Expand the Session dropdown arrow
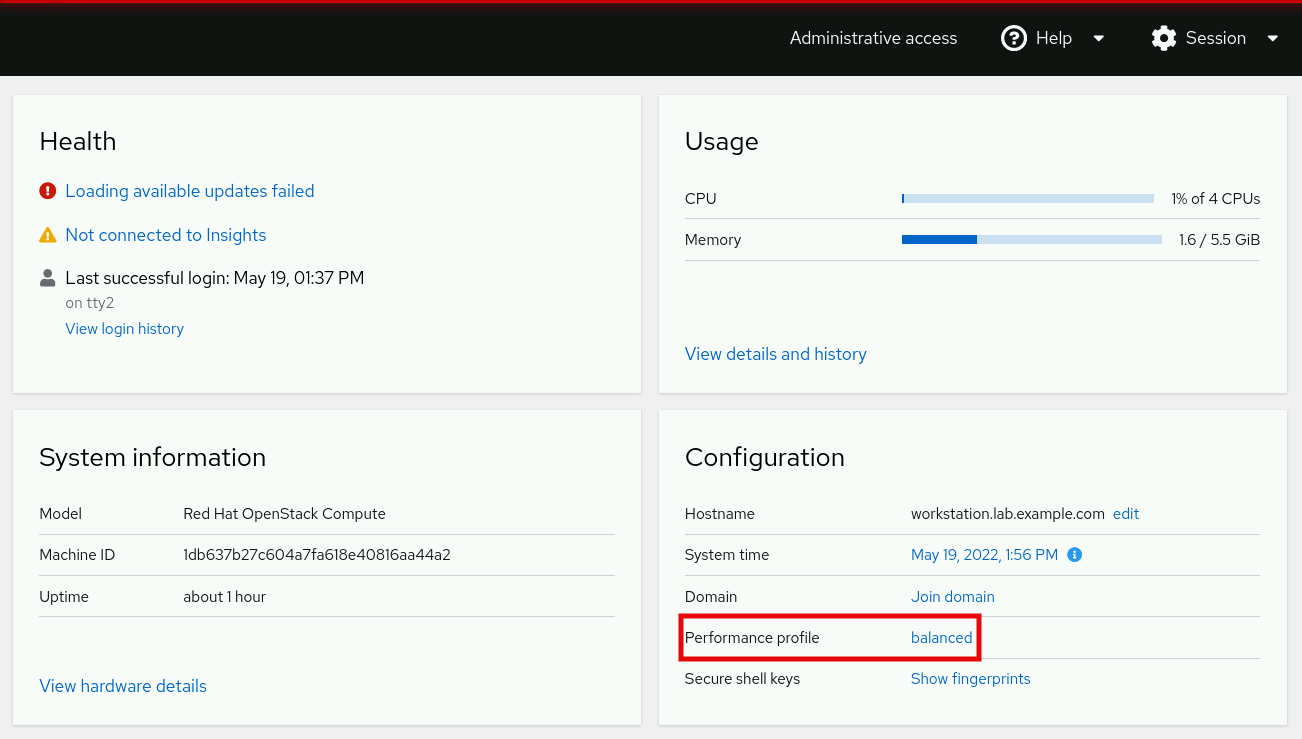Screen dimensions: 1302x739 point(1273,38)
